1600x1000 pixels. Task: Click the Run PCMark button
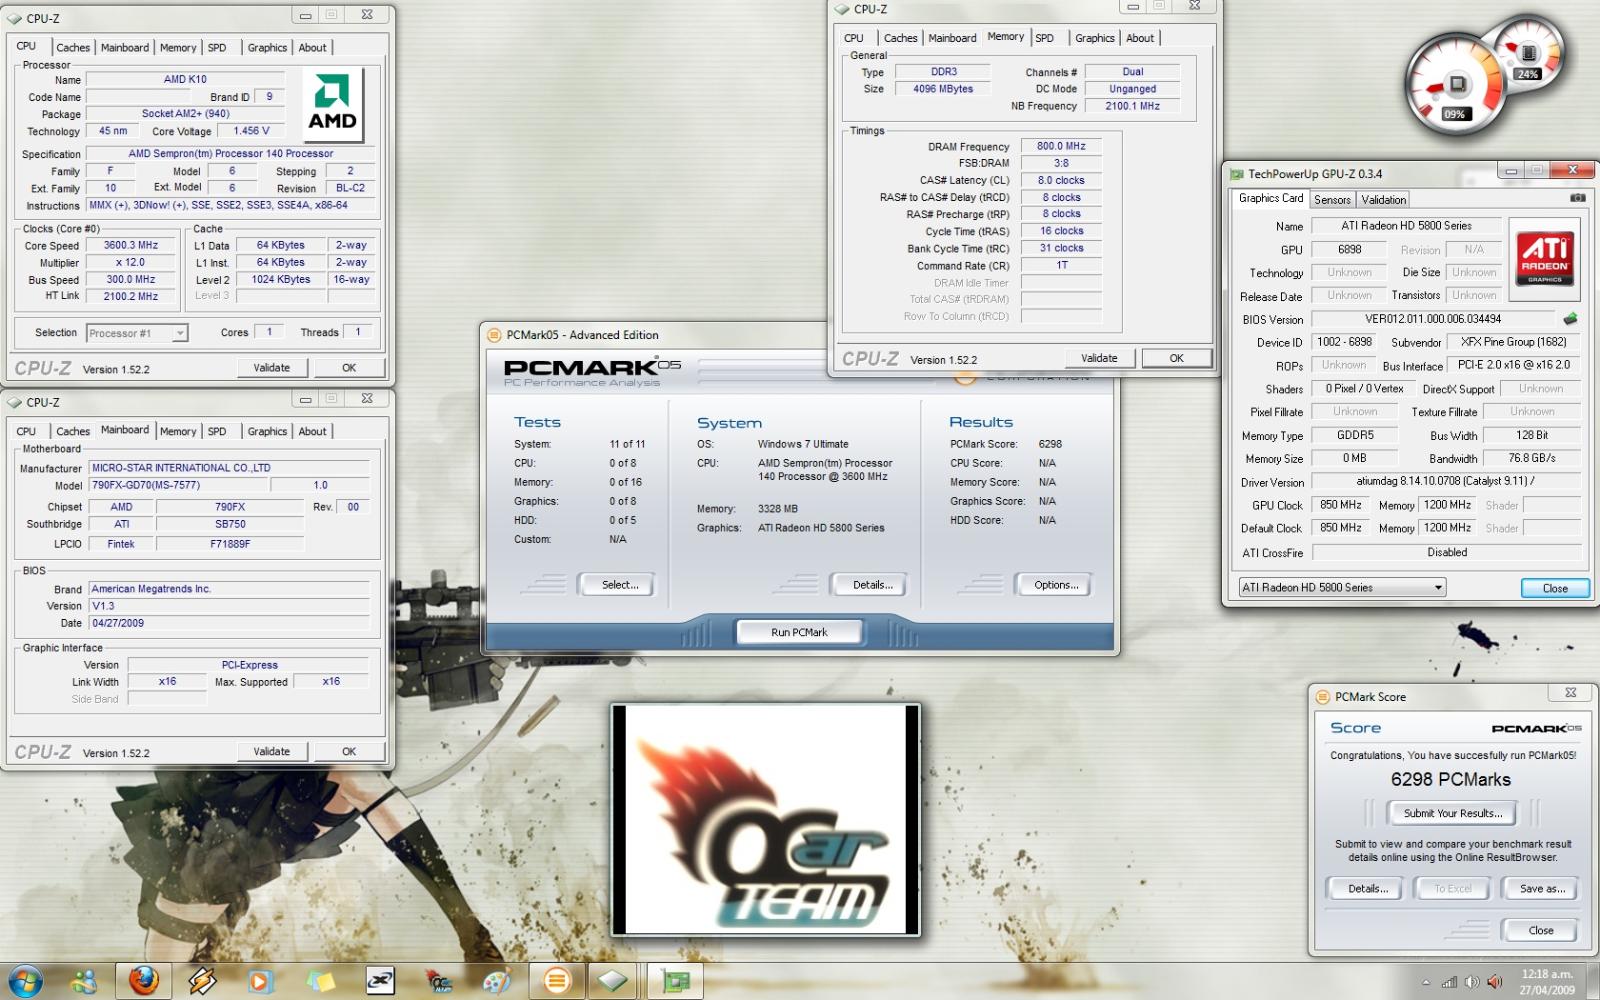799,632
